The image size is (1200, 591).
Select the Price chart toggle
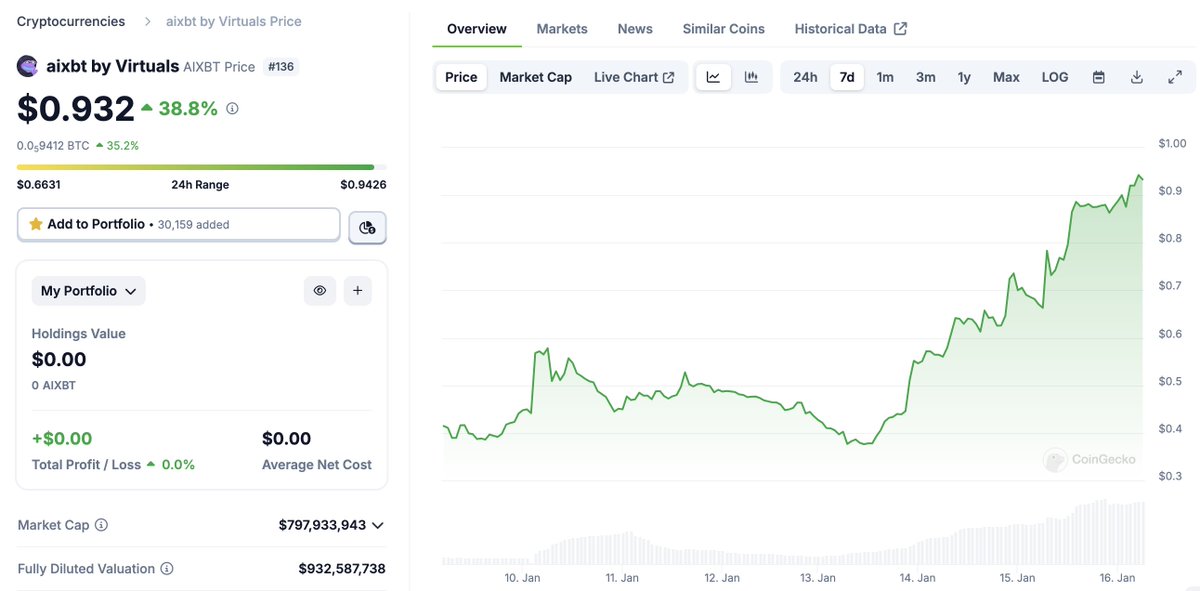(461, 77)
